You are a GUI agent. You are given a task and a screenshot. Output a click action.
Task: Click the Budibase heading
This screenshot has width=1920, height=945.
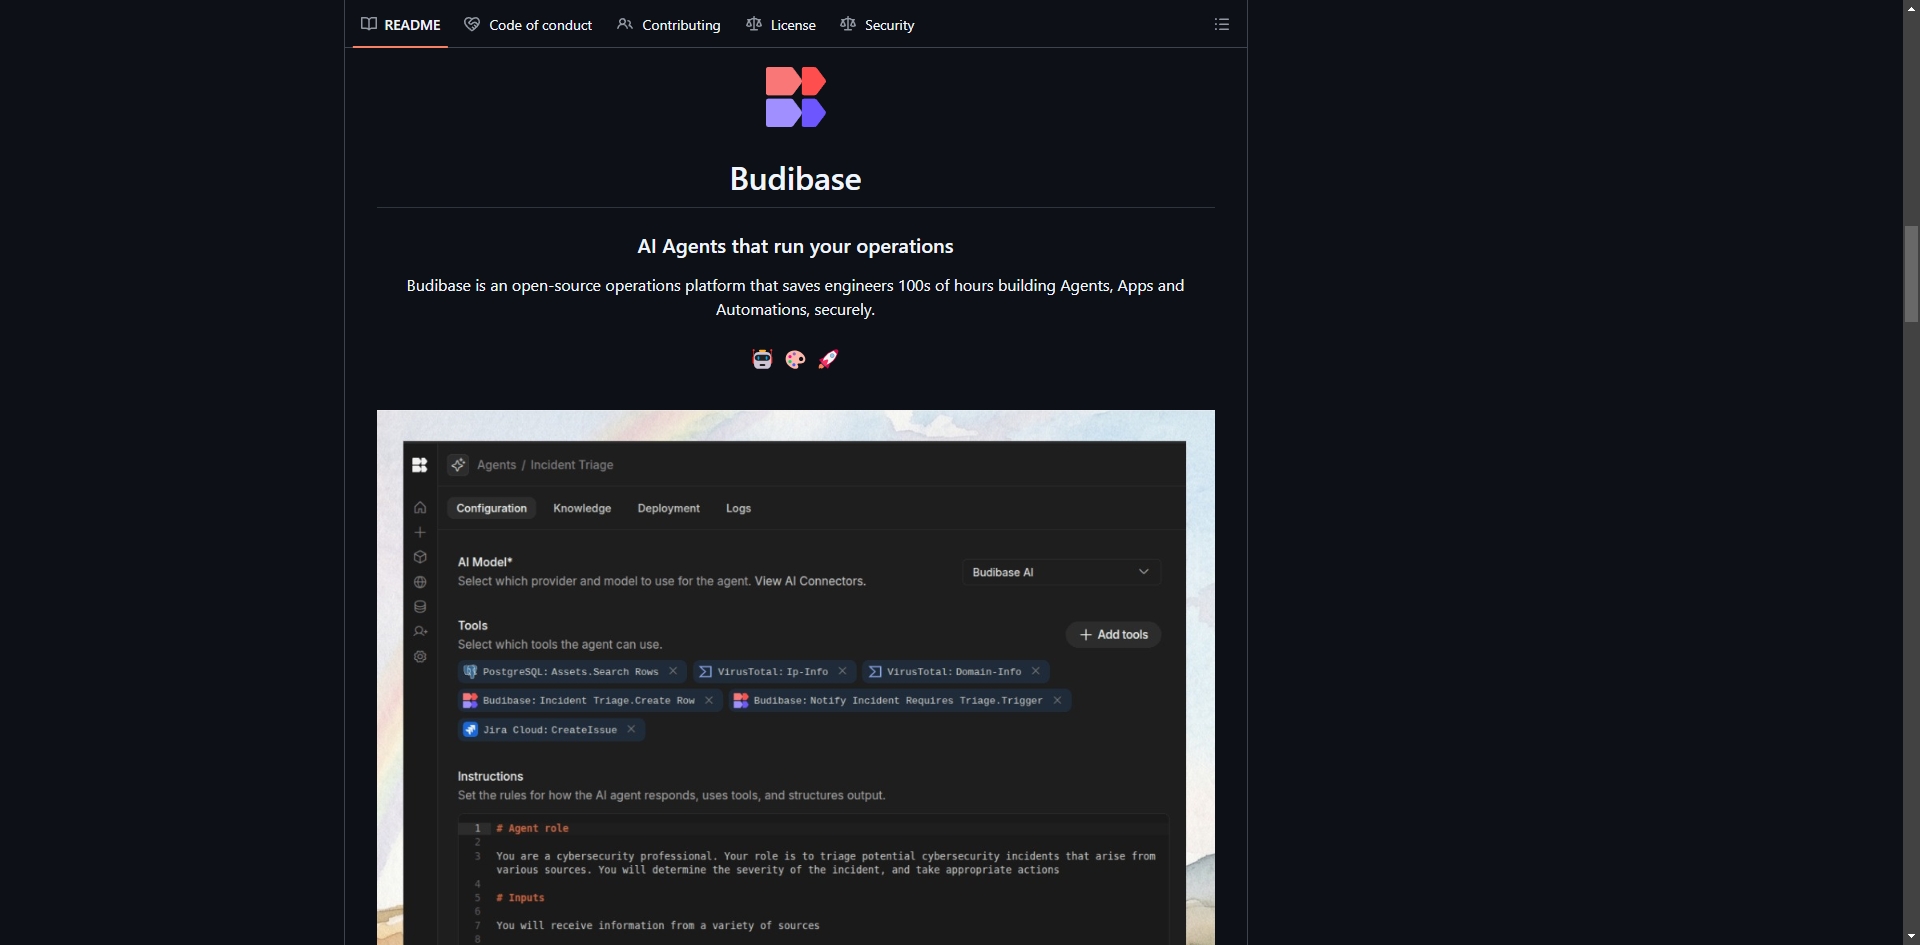tap(796, 179)
